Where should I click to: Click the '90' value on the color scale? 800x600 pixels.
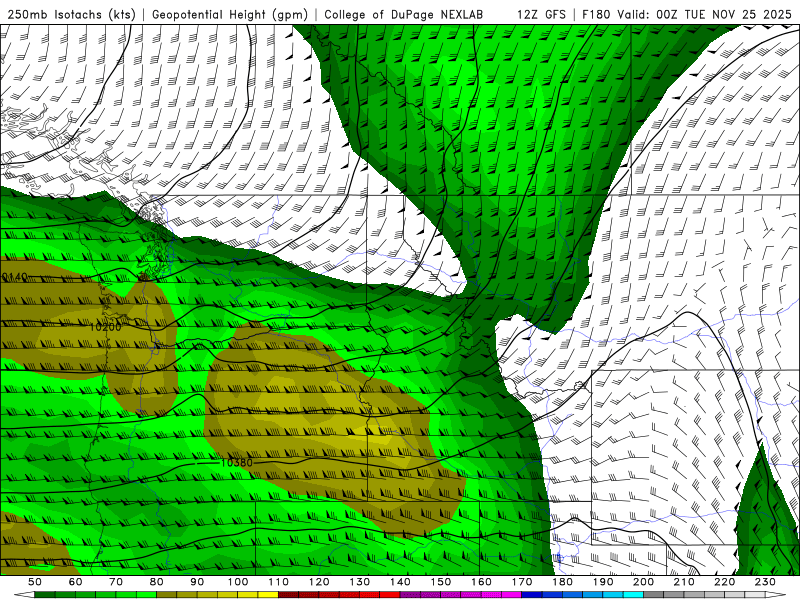pos(197,582)
